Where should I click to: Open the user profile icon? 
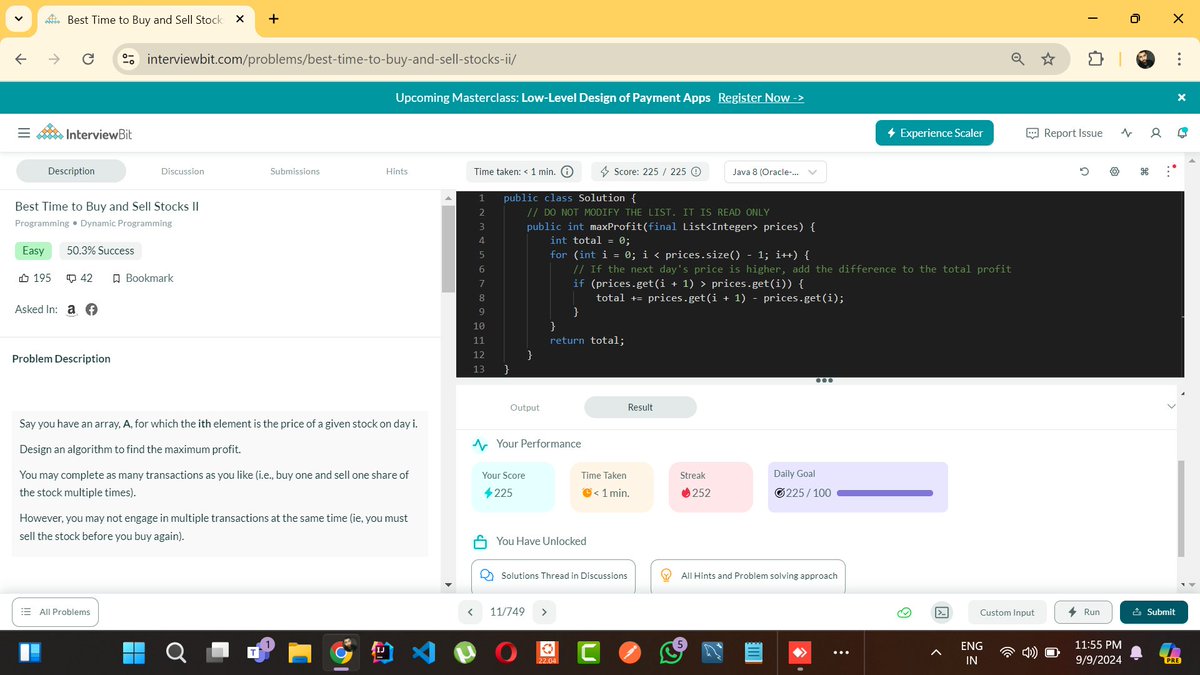(x=1156, y=133)
